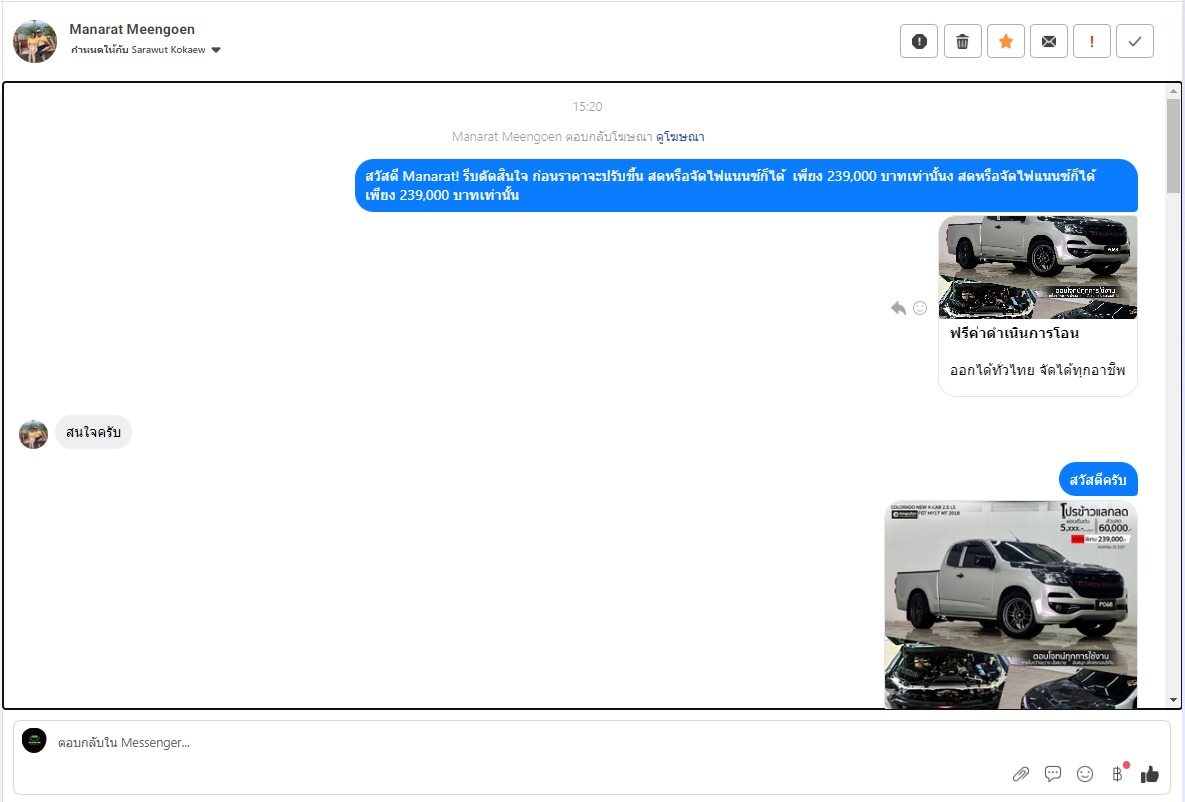Click ออกได้ทั่วไทย จัดได้ทุกอาชีพ card text
The image size is (1185, 802).
(1038, 370)
